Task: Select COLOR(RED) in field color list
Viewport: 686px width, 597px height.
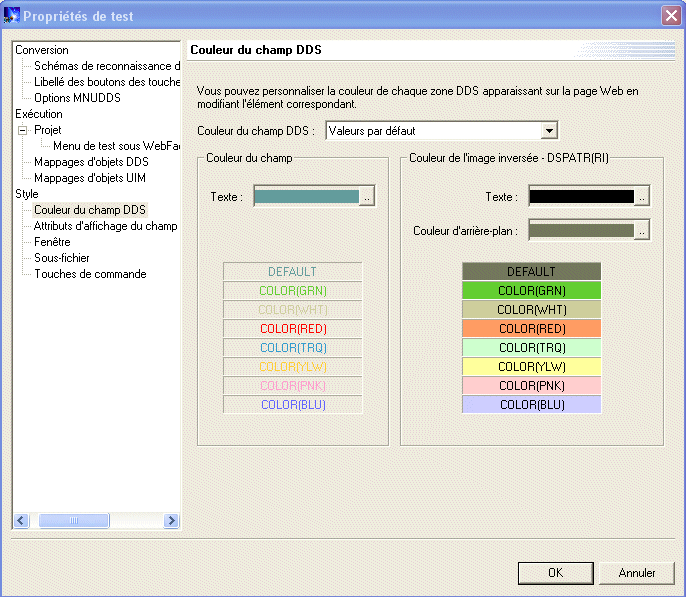Action: (292, 328)
